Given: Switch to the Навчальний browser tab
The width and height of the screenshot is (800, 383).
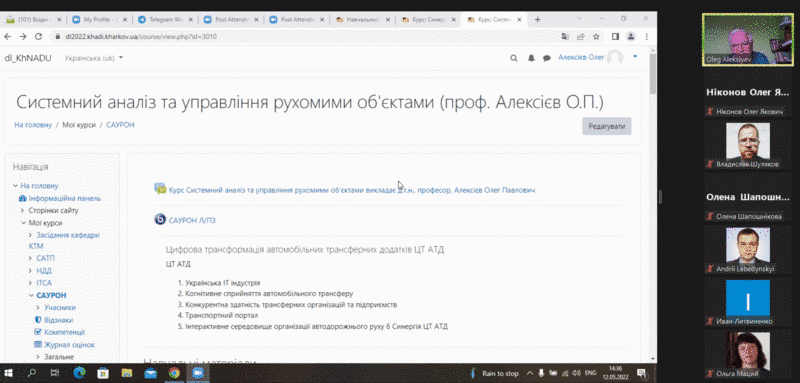Looking at the screenshot, I should [x=362, y=19].
